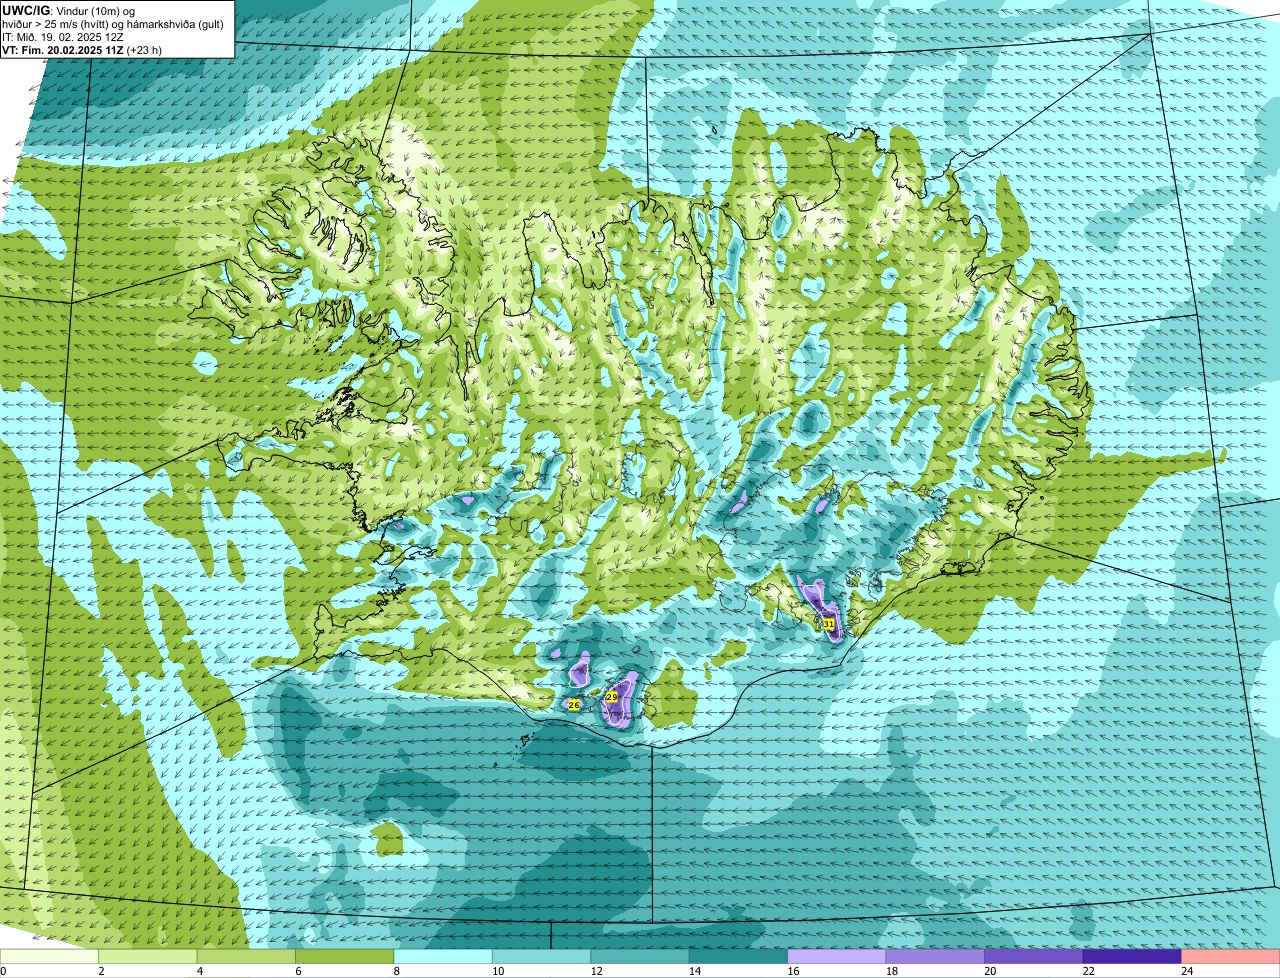Click the legend swatch between 14 and 16

coord(739,957)
